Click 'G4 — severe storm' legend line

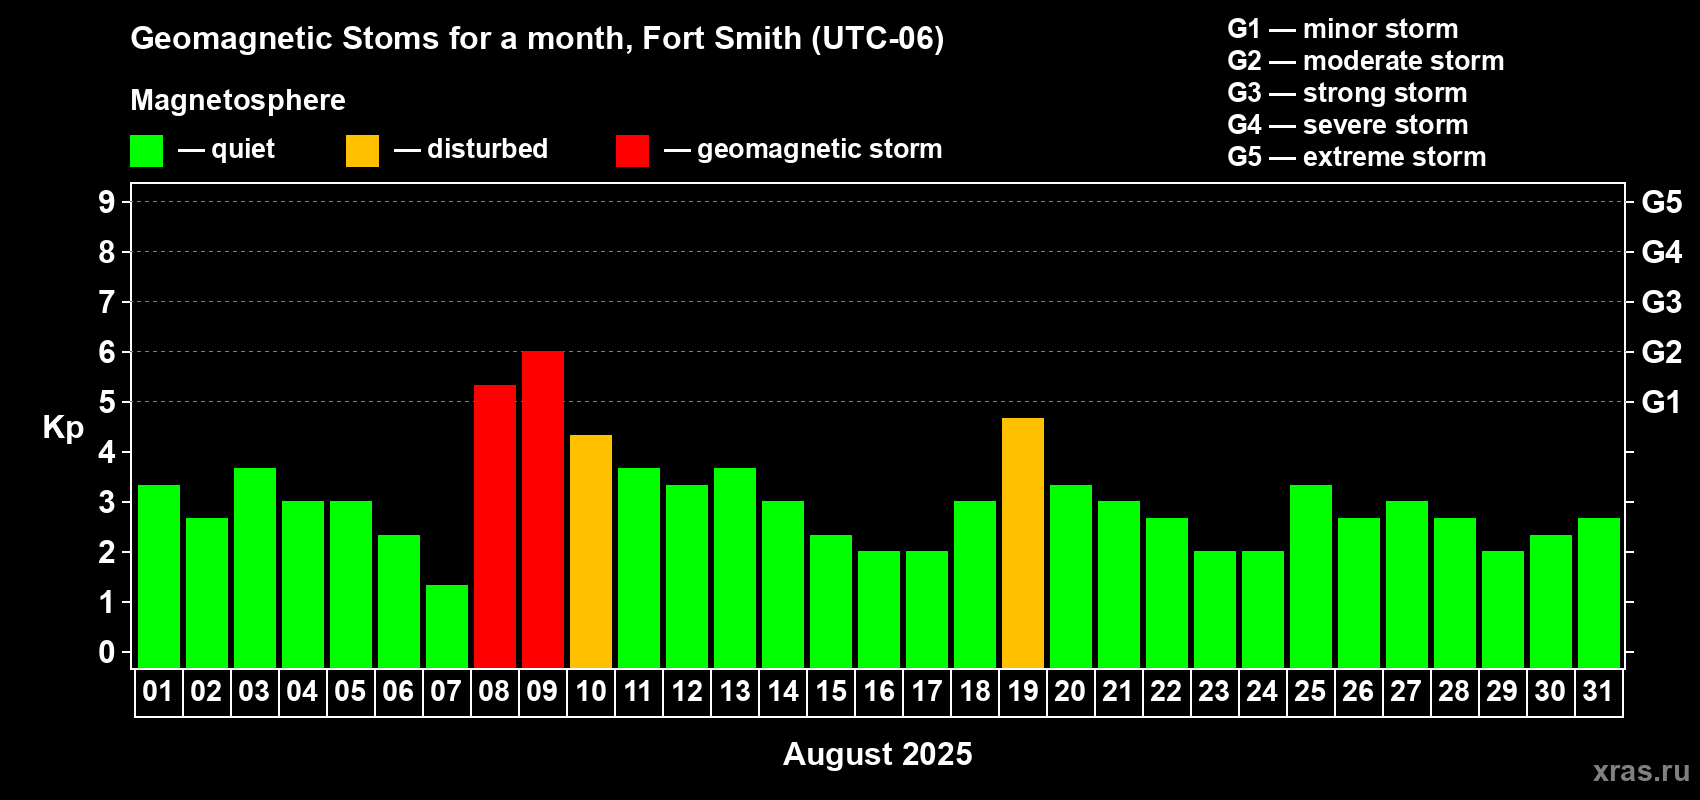click(1348, 125)
